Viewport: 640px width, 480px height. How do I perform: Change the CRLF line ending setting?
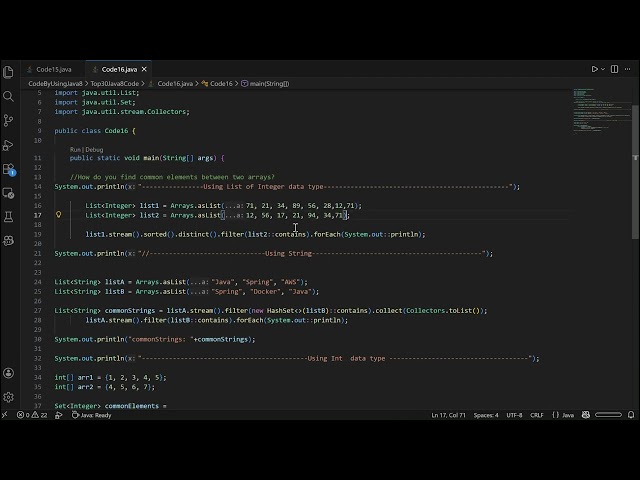coord(536,415)
